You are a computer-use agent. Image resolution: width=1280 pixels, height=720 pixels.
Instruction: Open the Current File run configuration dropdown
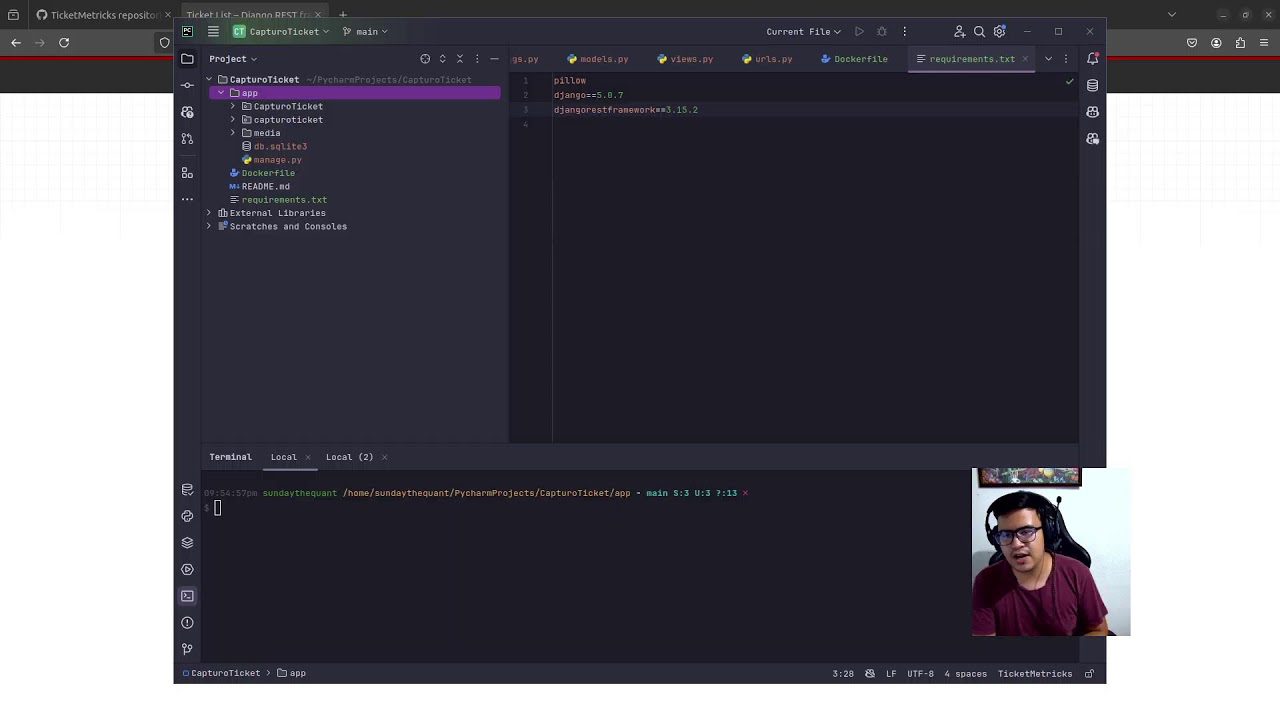(x=803, y=32)
